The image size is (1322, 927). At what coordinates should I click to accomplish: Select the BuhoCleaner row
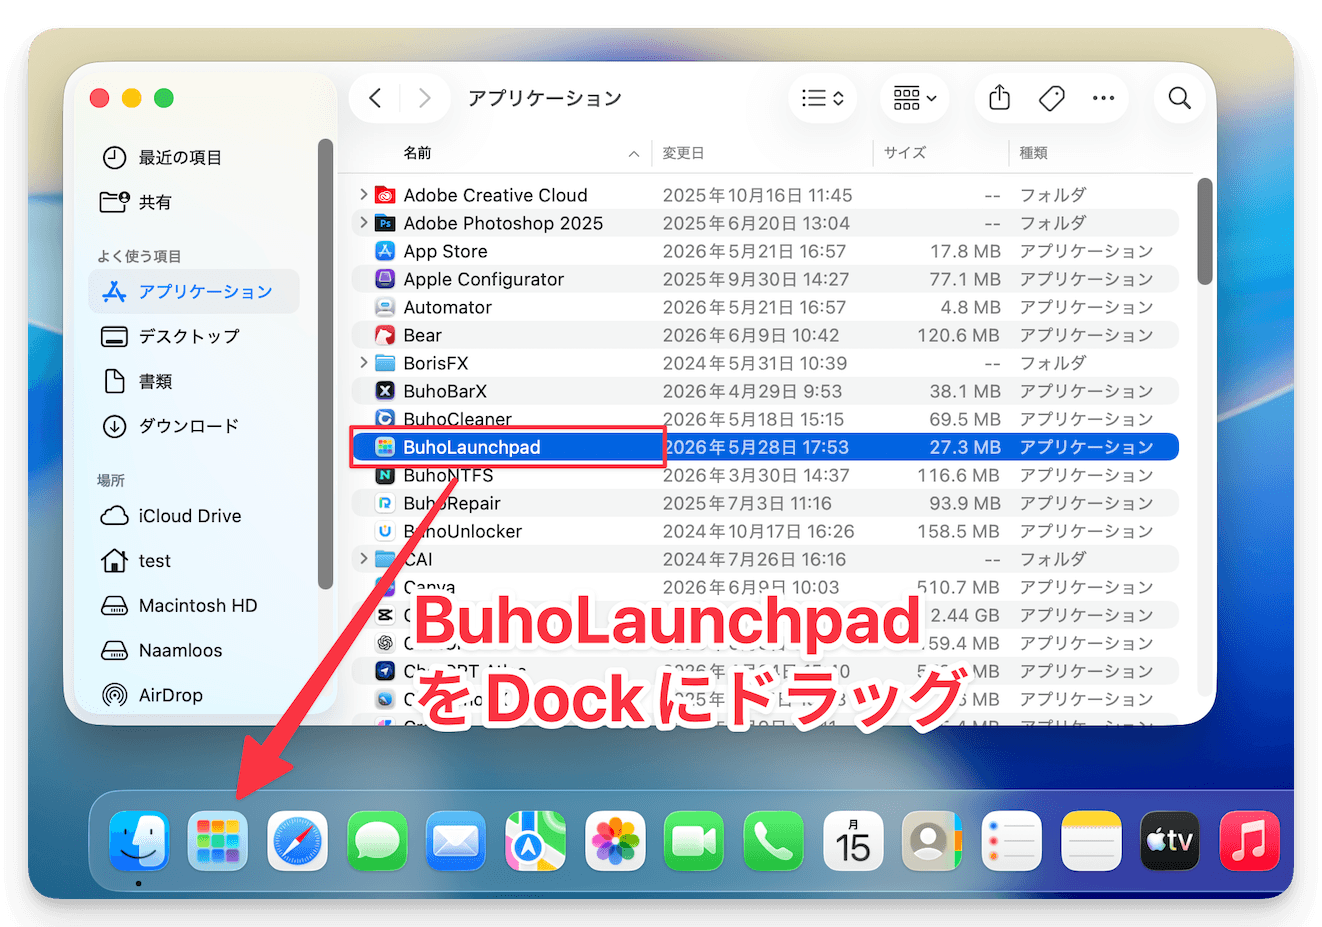click(765, 419)
